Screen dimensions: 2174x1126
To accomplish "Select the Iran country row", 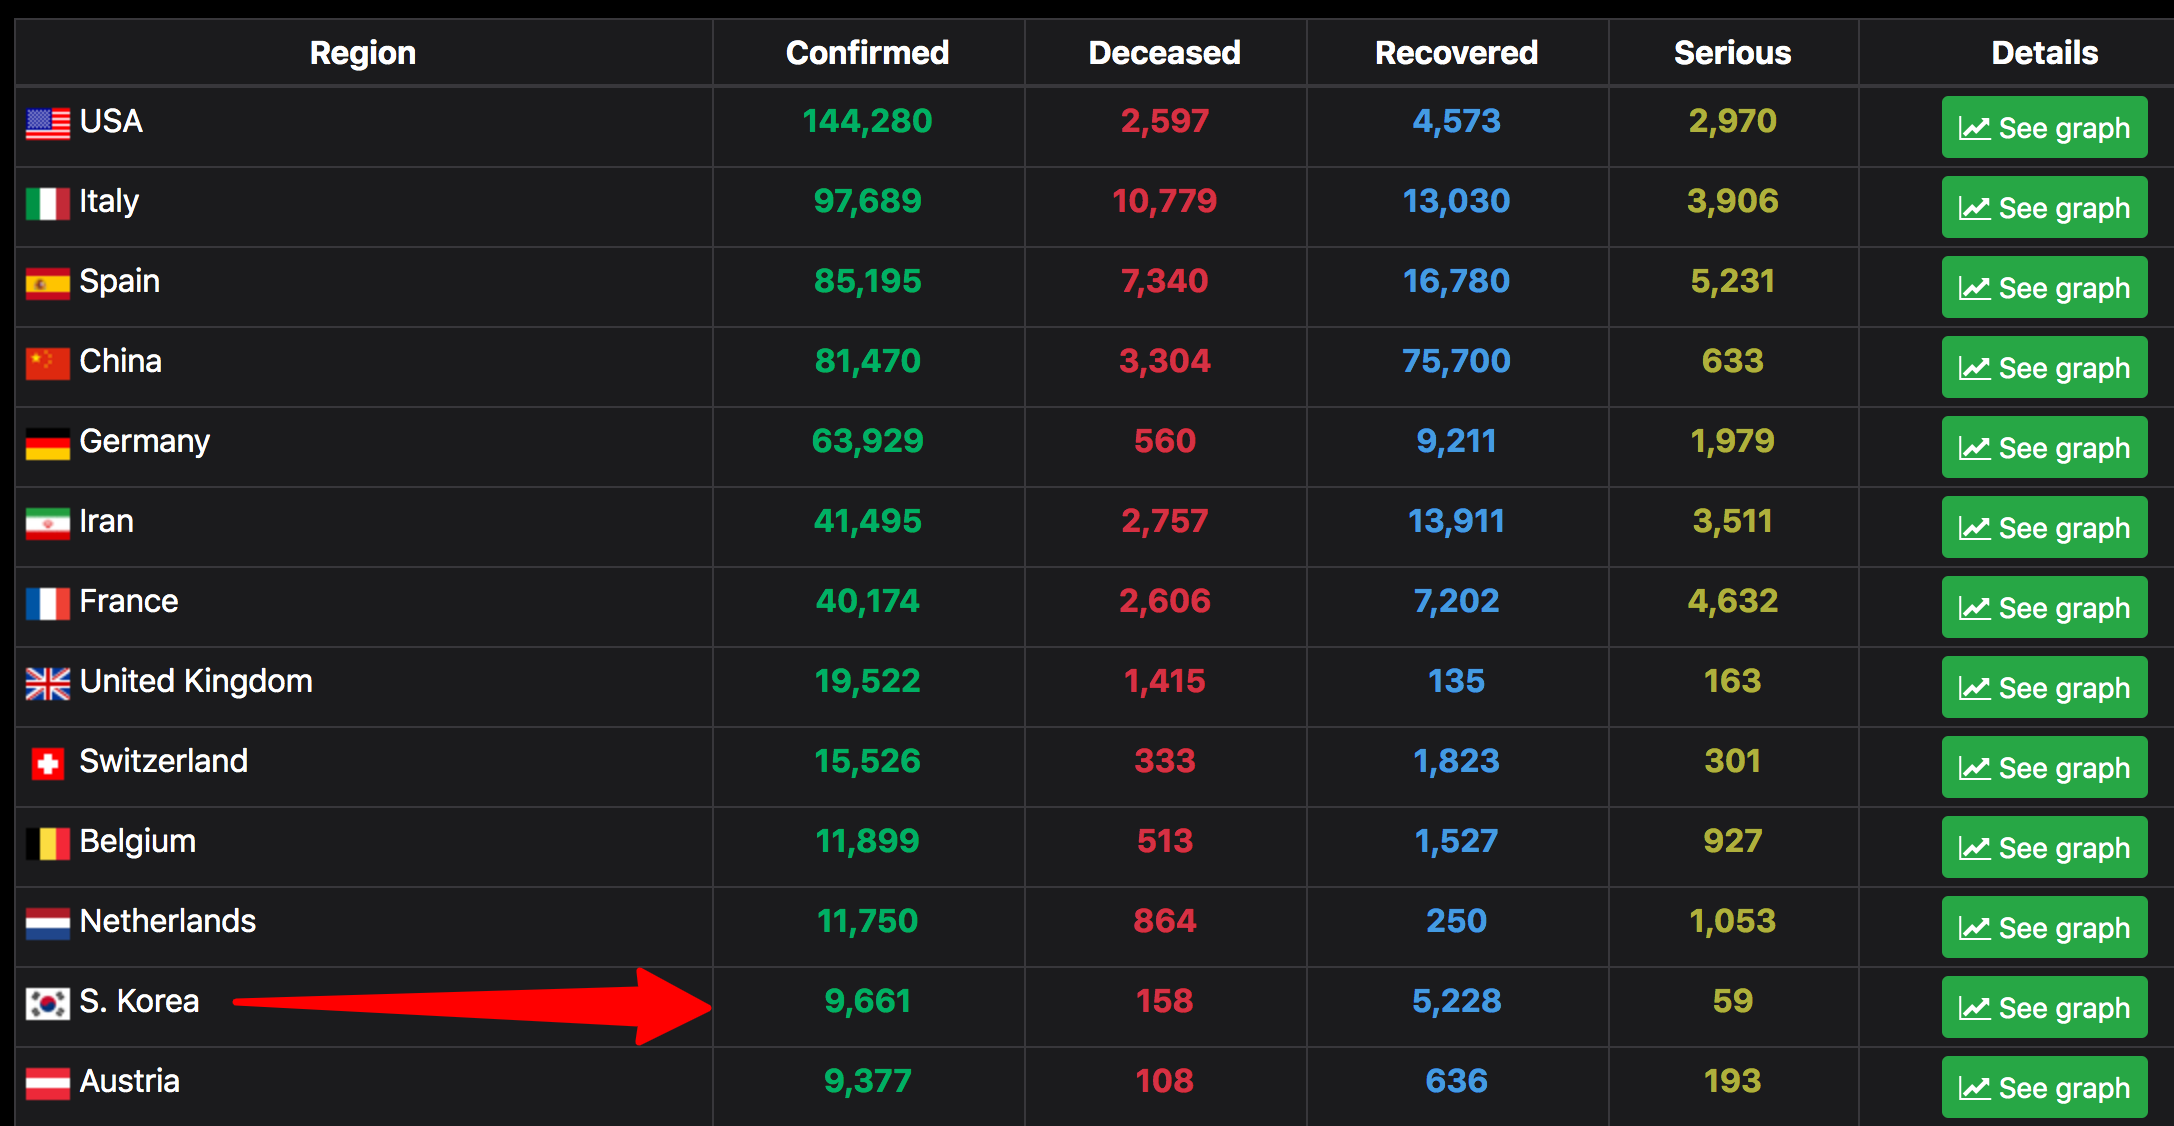I will (360, 522).
